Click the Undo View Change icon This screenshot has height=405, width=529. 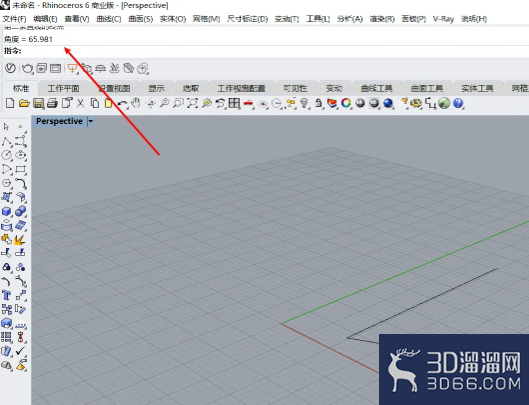point(220,103)
